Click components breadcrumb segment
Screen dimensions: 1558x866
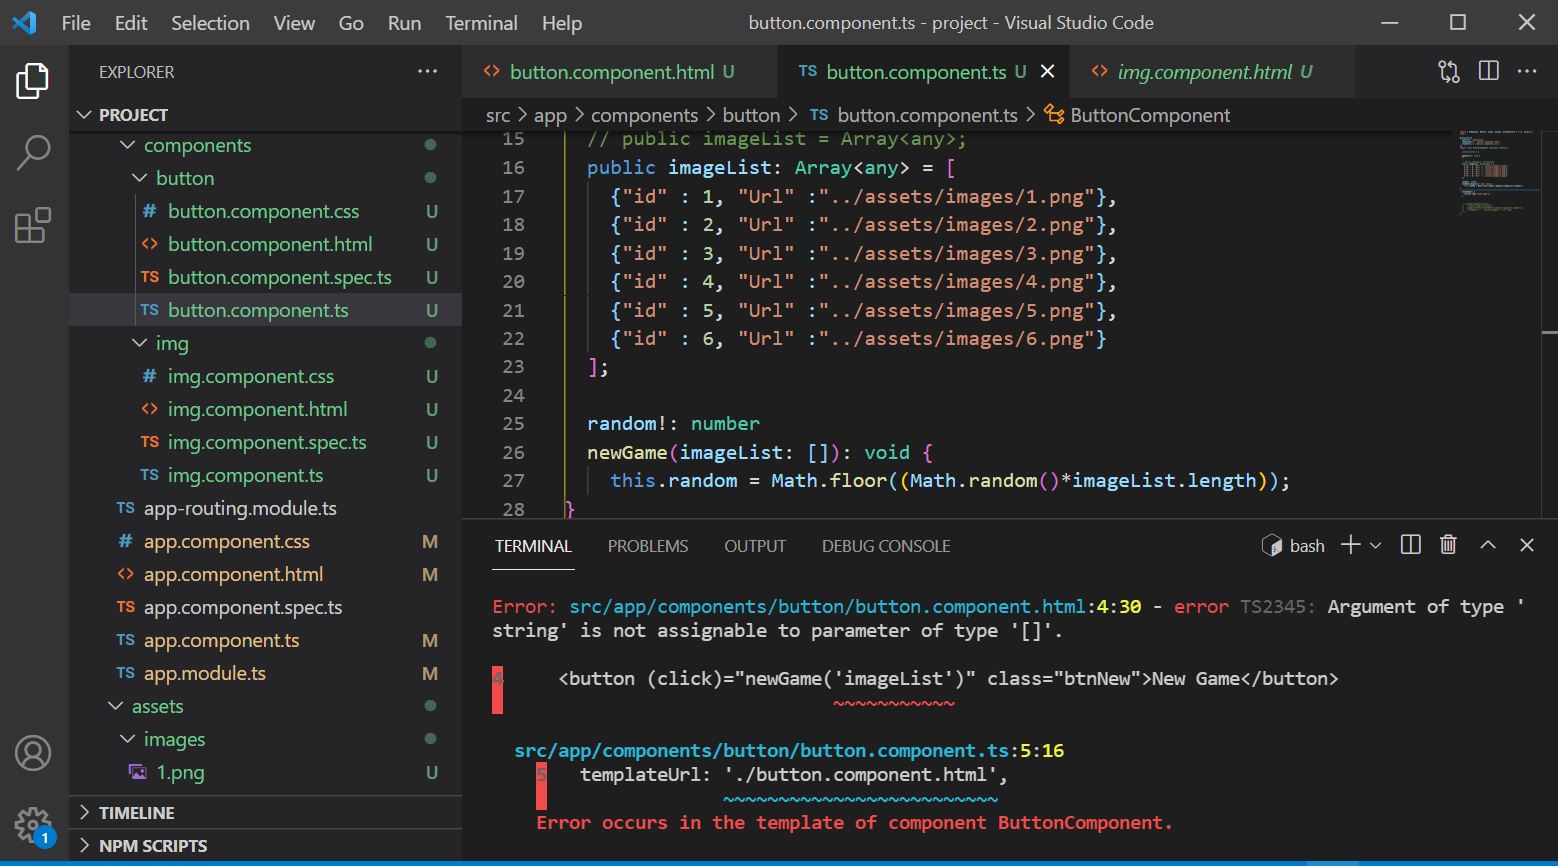644,115
